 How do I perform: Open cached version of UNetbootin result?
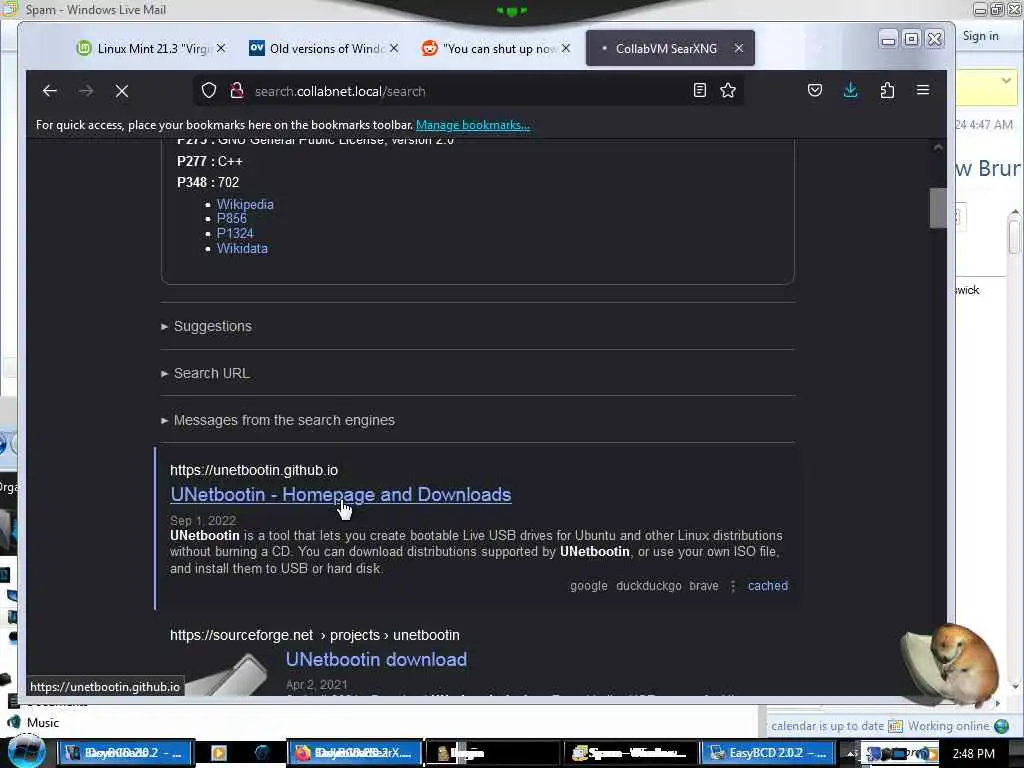point(767,586)
